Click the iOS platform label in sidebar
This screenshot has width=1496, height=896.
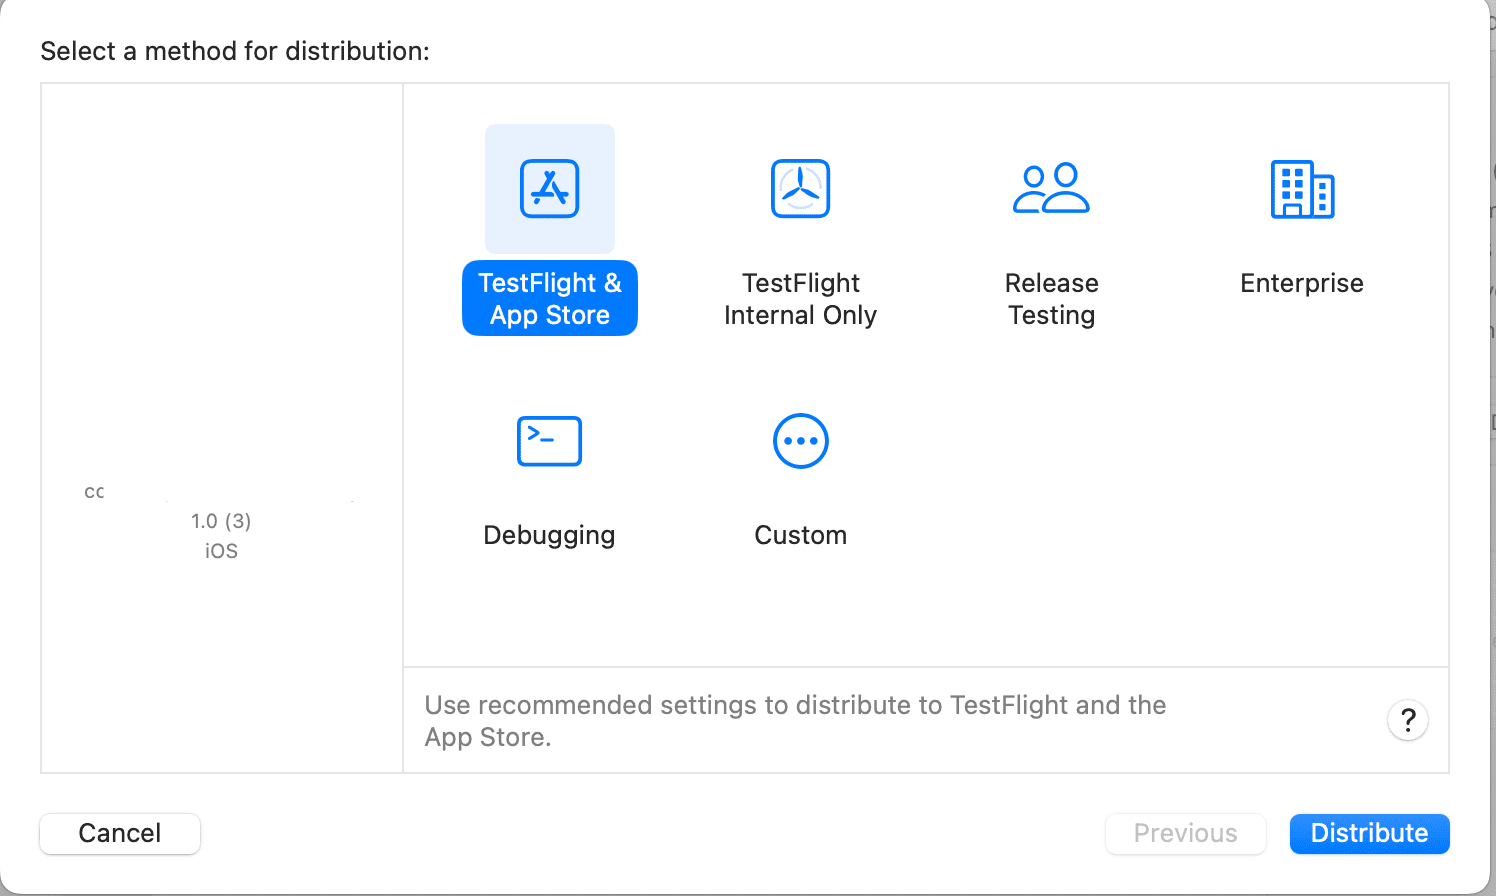tap(221, 550)
